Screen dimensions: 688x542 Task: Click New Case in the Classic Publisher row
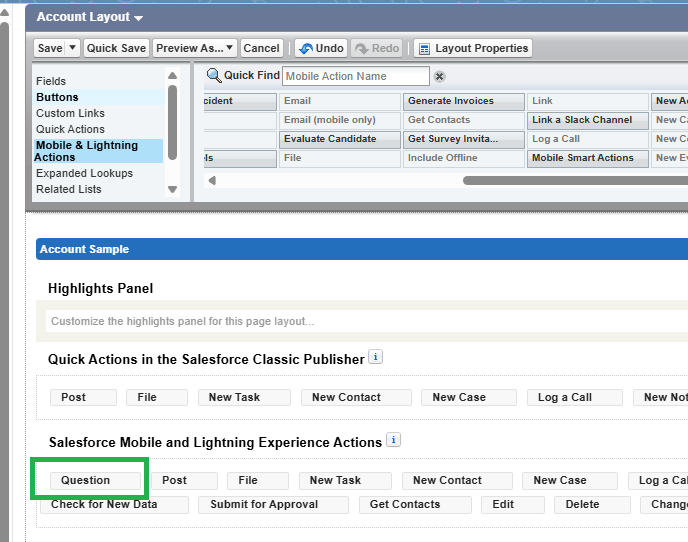point(469,397)
